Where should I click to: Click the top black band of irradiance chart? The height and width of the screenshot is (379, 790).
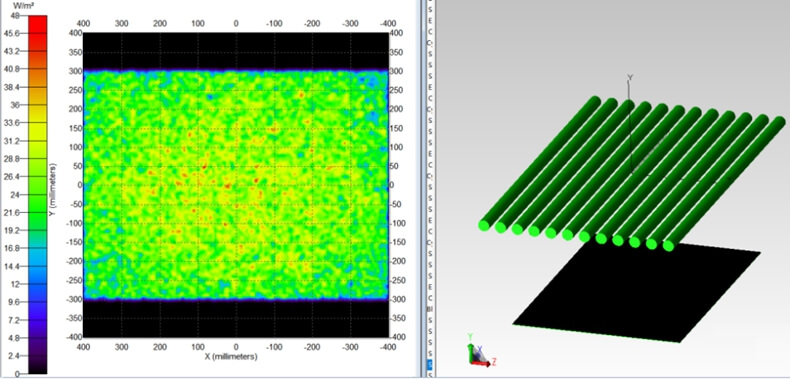pyautogui.click(x=236, y=51)
